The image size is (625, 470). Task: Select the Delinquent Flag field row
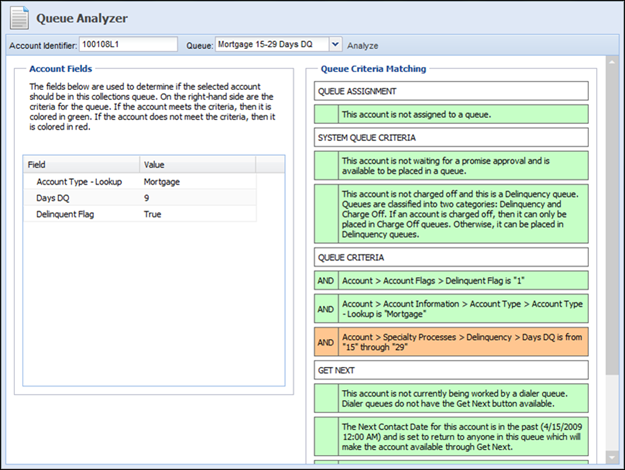(x=140, y=214)
